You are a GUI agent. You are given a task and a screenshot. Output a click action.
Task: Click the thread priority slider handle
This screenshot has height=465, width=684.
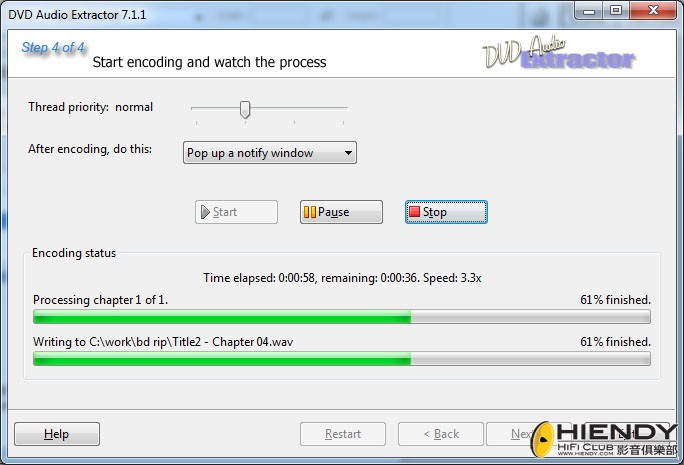pos(245,109)
